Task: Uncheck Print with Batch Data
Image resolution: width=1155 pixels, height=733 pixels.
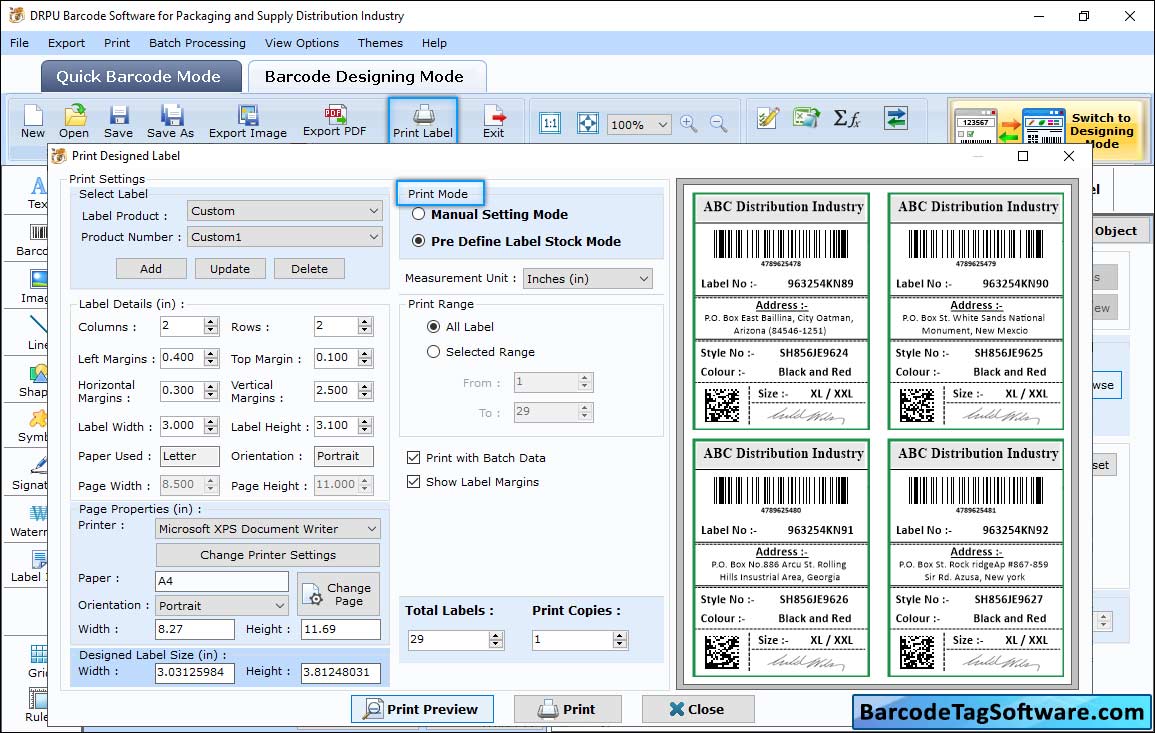Action: tap(414, 458)
